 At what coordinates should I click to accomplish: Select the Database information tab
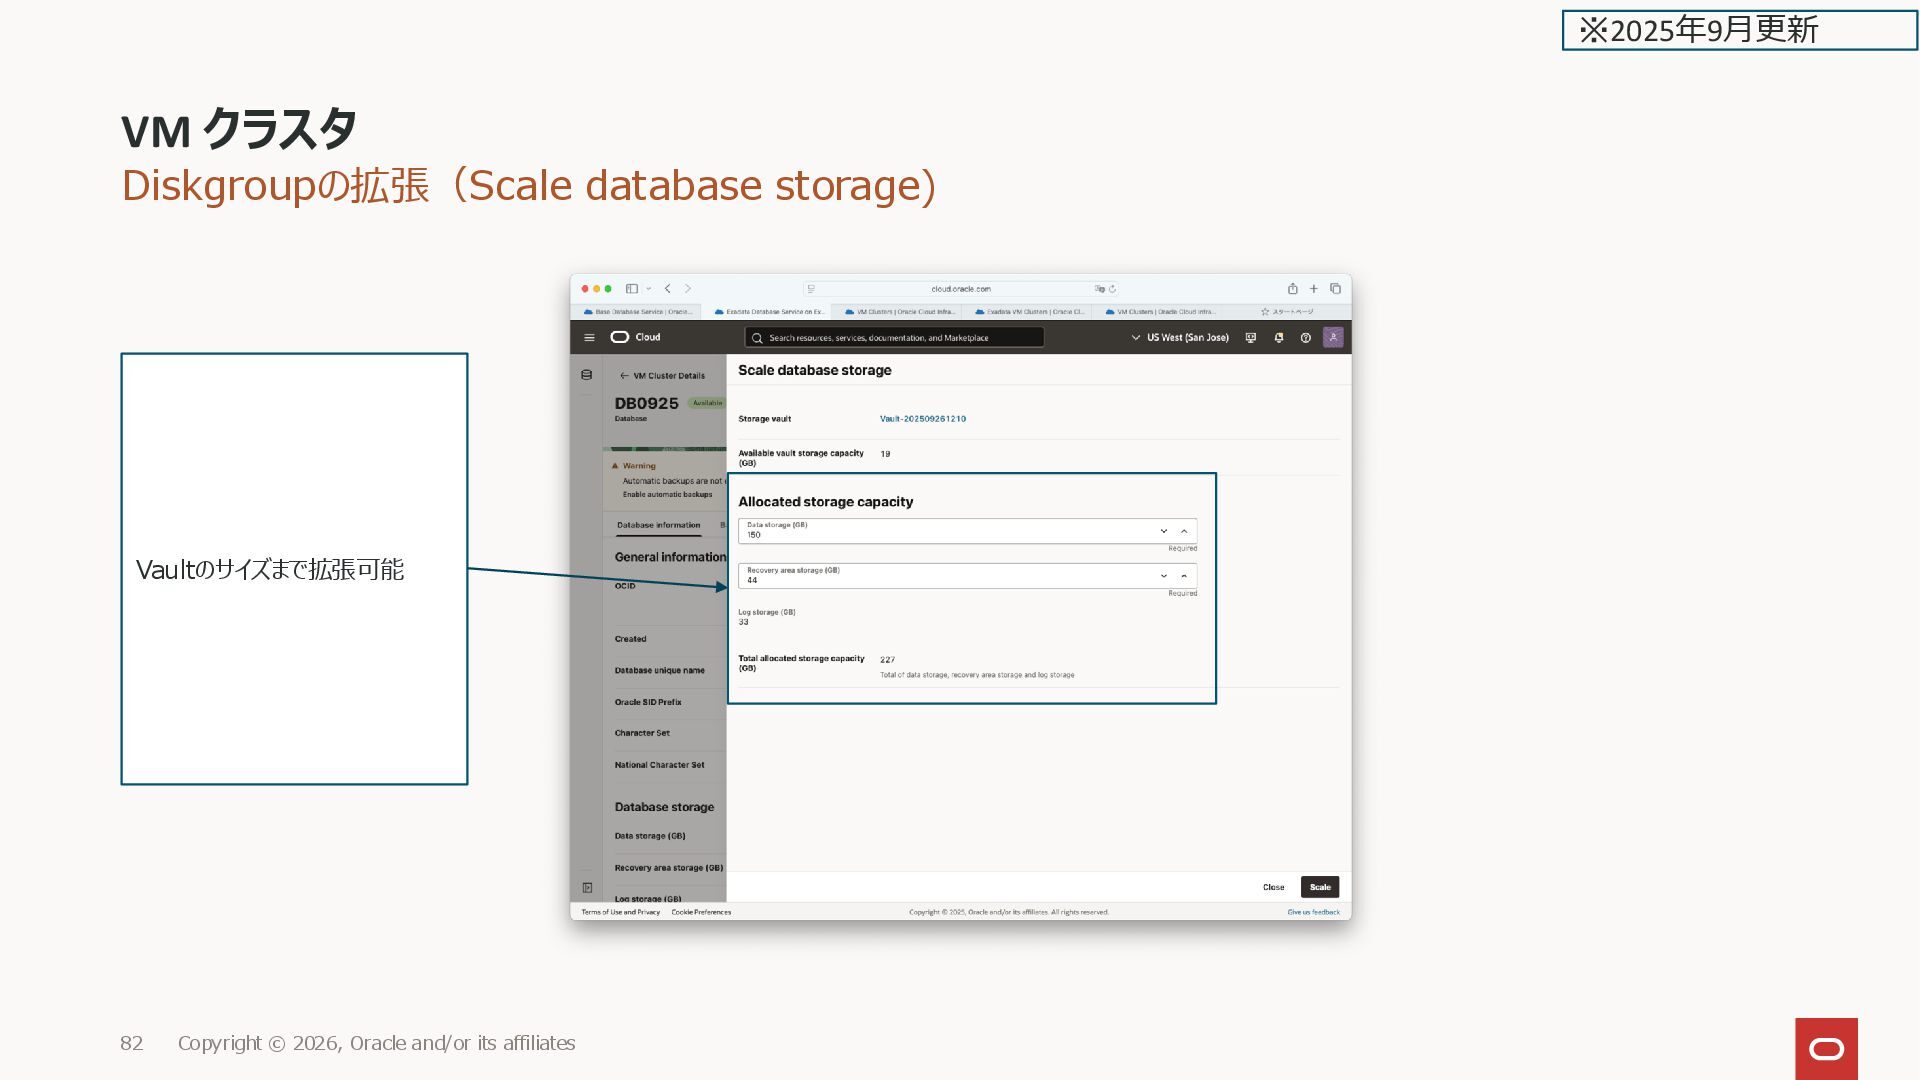(658, 525)
